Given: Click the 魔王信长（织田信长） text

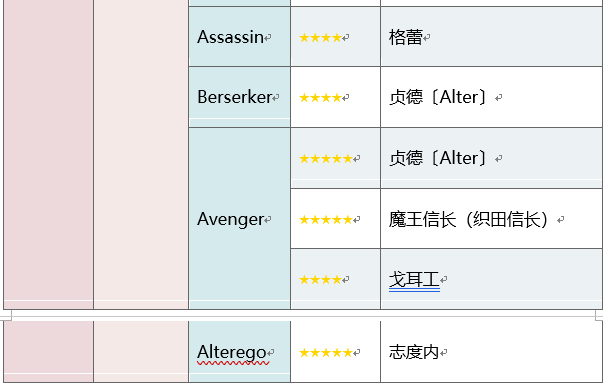Looking at the screenshot, I should click(471, 220).
